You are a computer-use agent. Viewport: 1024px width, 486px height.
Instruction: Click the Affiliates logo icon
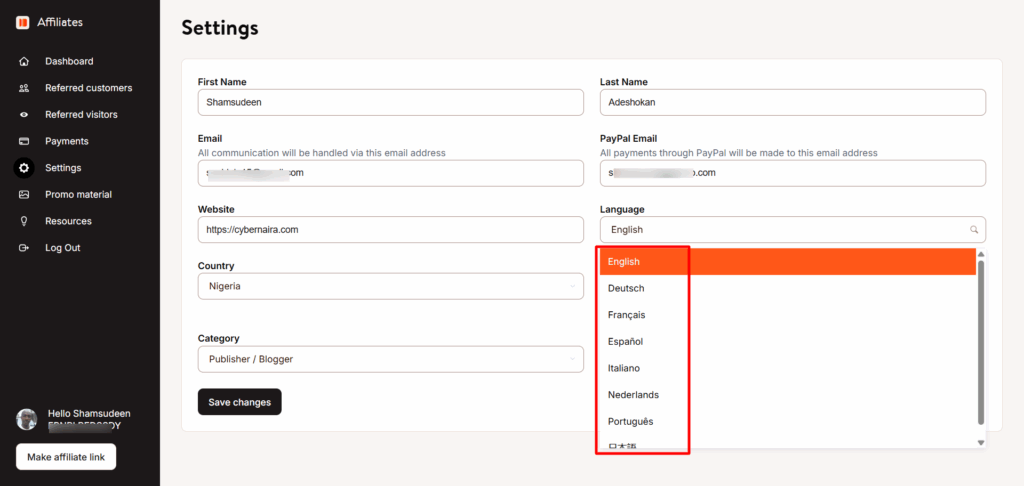(23, 22)
